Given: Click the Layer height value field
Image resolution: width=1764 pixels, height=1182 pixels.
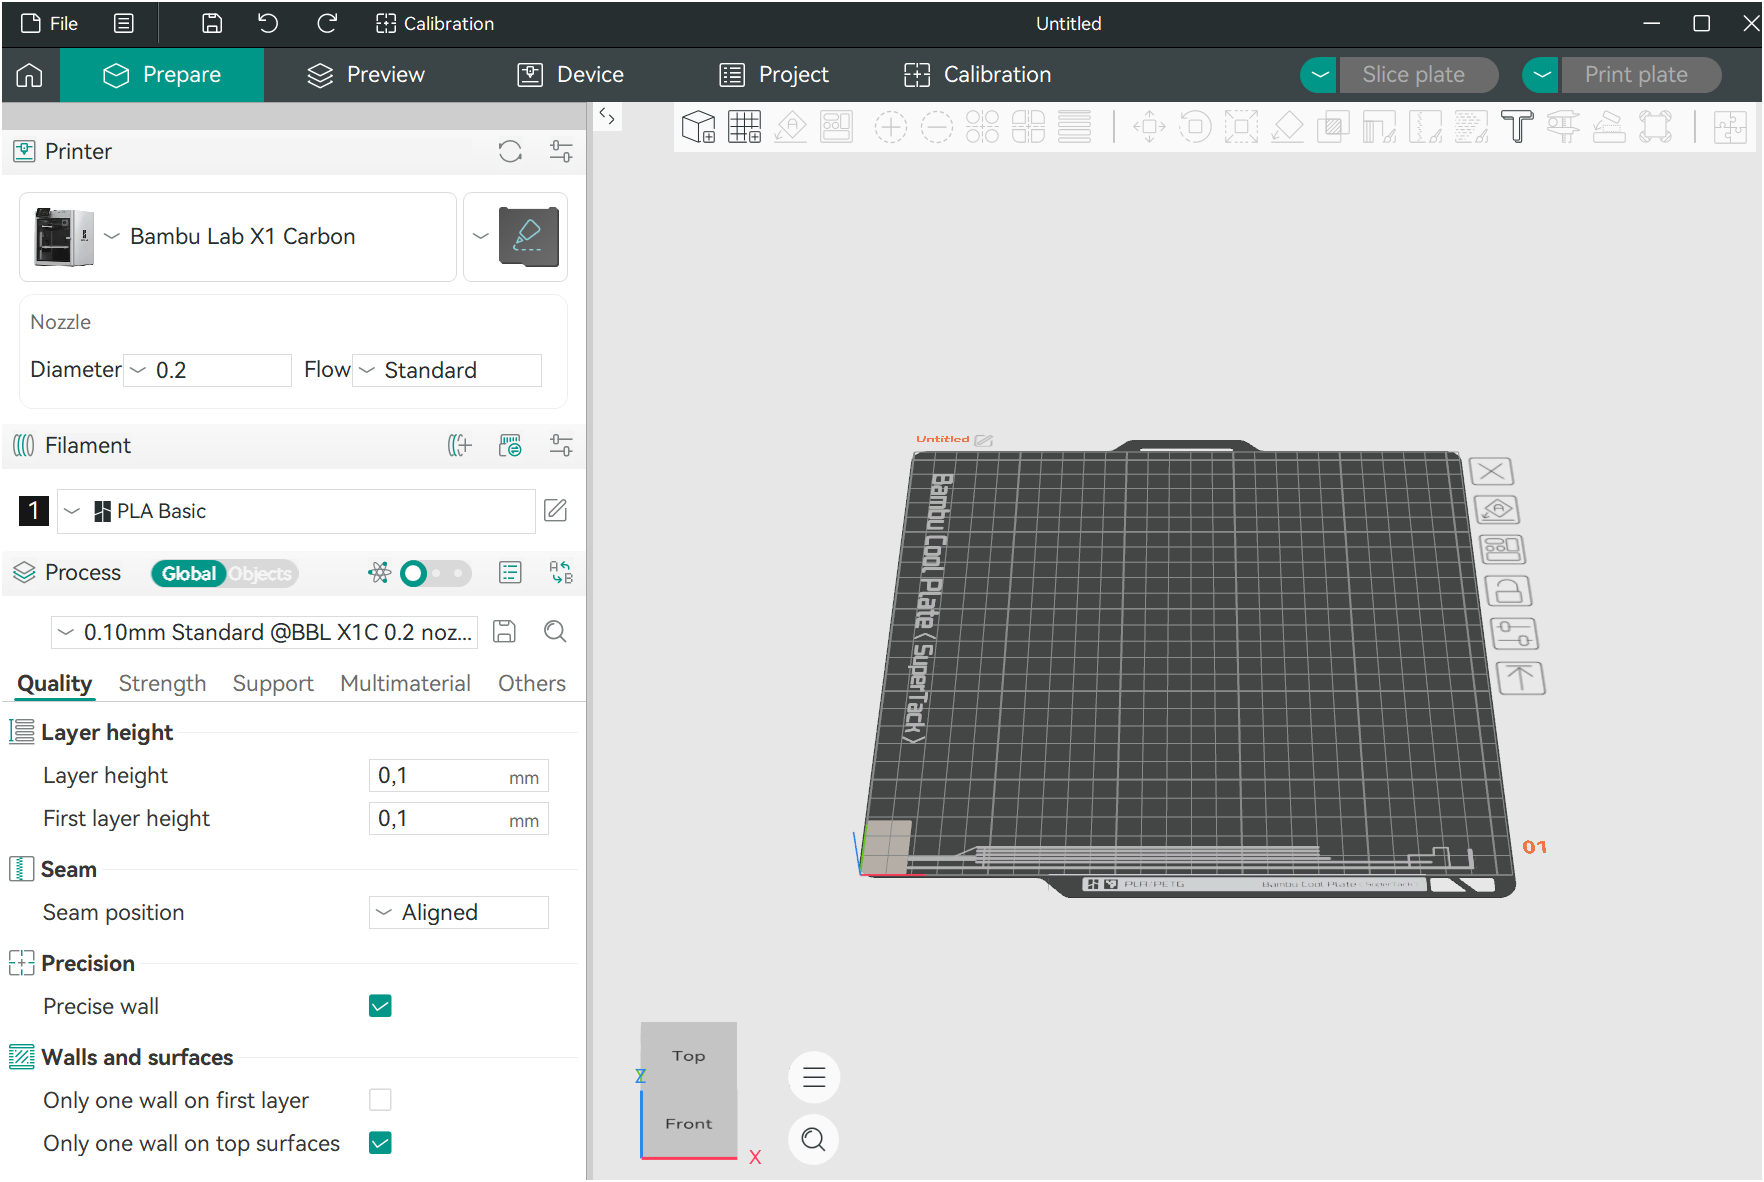Looking at the screenshot, I should [x=459, y=776].
